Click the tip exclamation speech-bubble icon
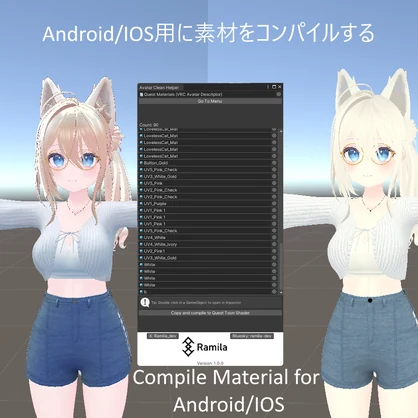The image size is (418, 418). [x=145, y=303]
